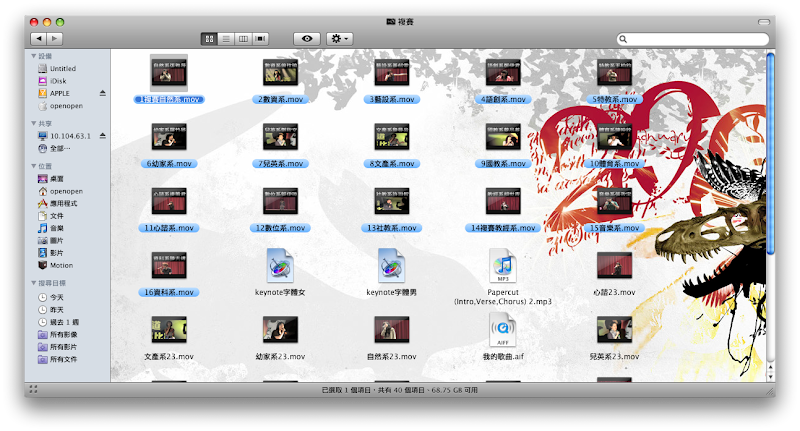Switch to Cover Flow view
Screen dimensions: 800x431
(x=260, y=39)
